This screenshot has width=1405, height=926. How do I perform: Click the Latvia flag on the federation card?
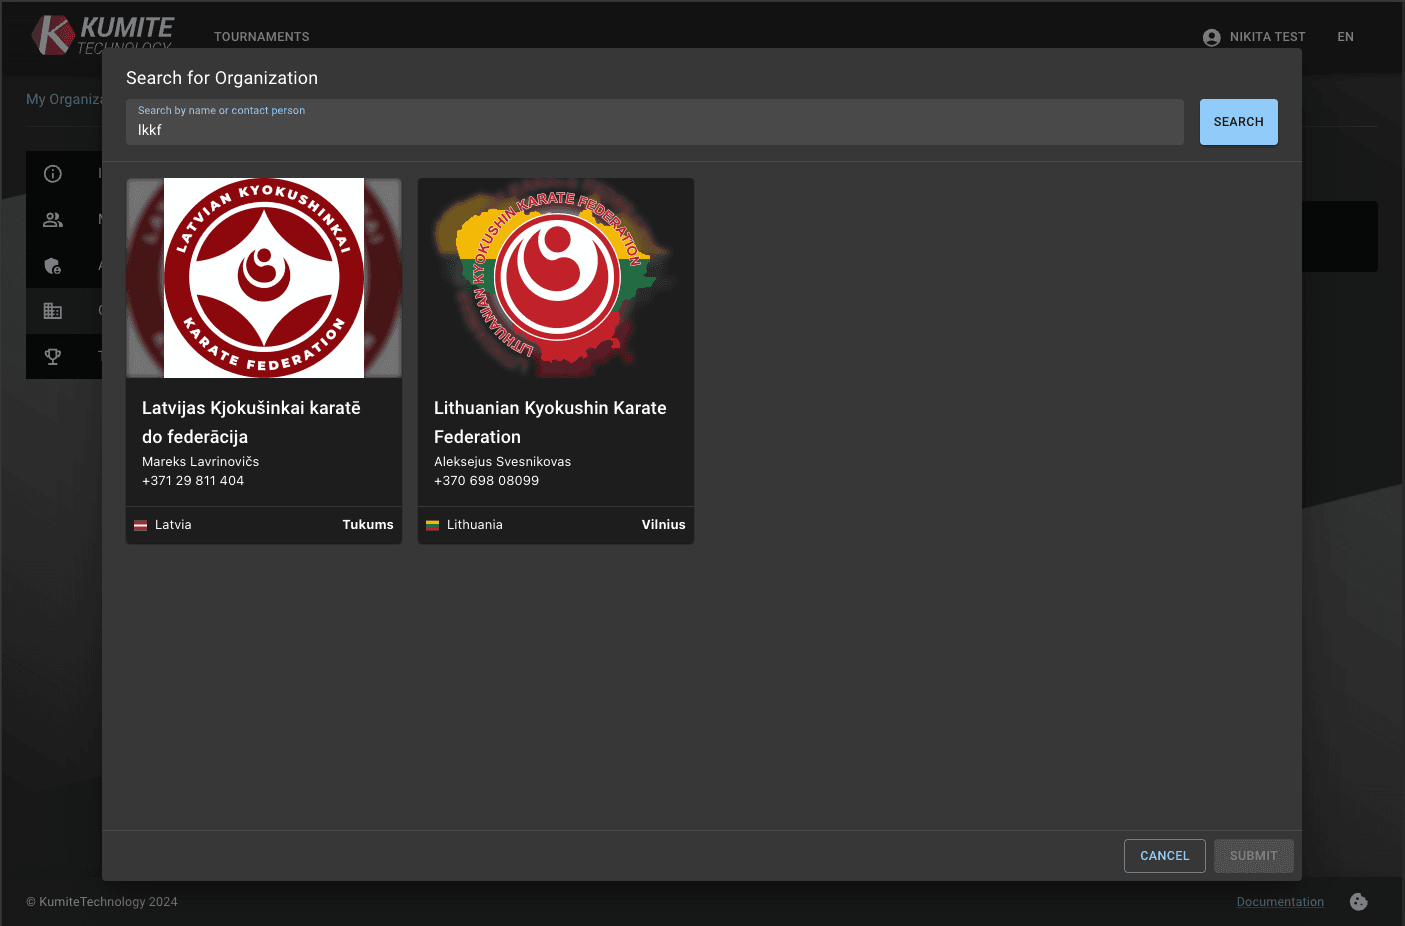pyautogui.click(x=140, y=524)
